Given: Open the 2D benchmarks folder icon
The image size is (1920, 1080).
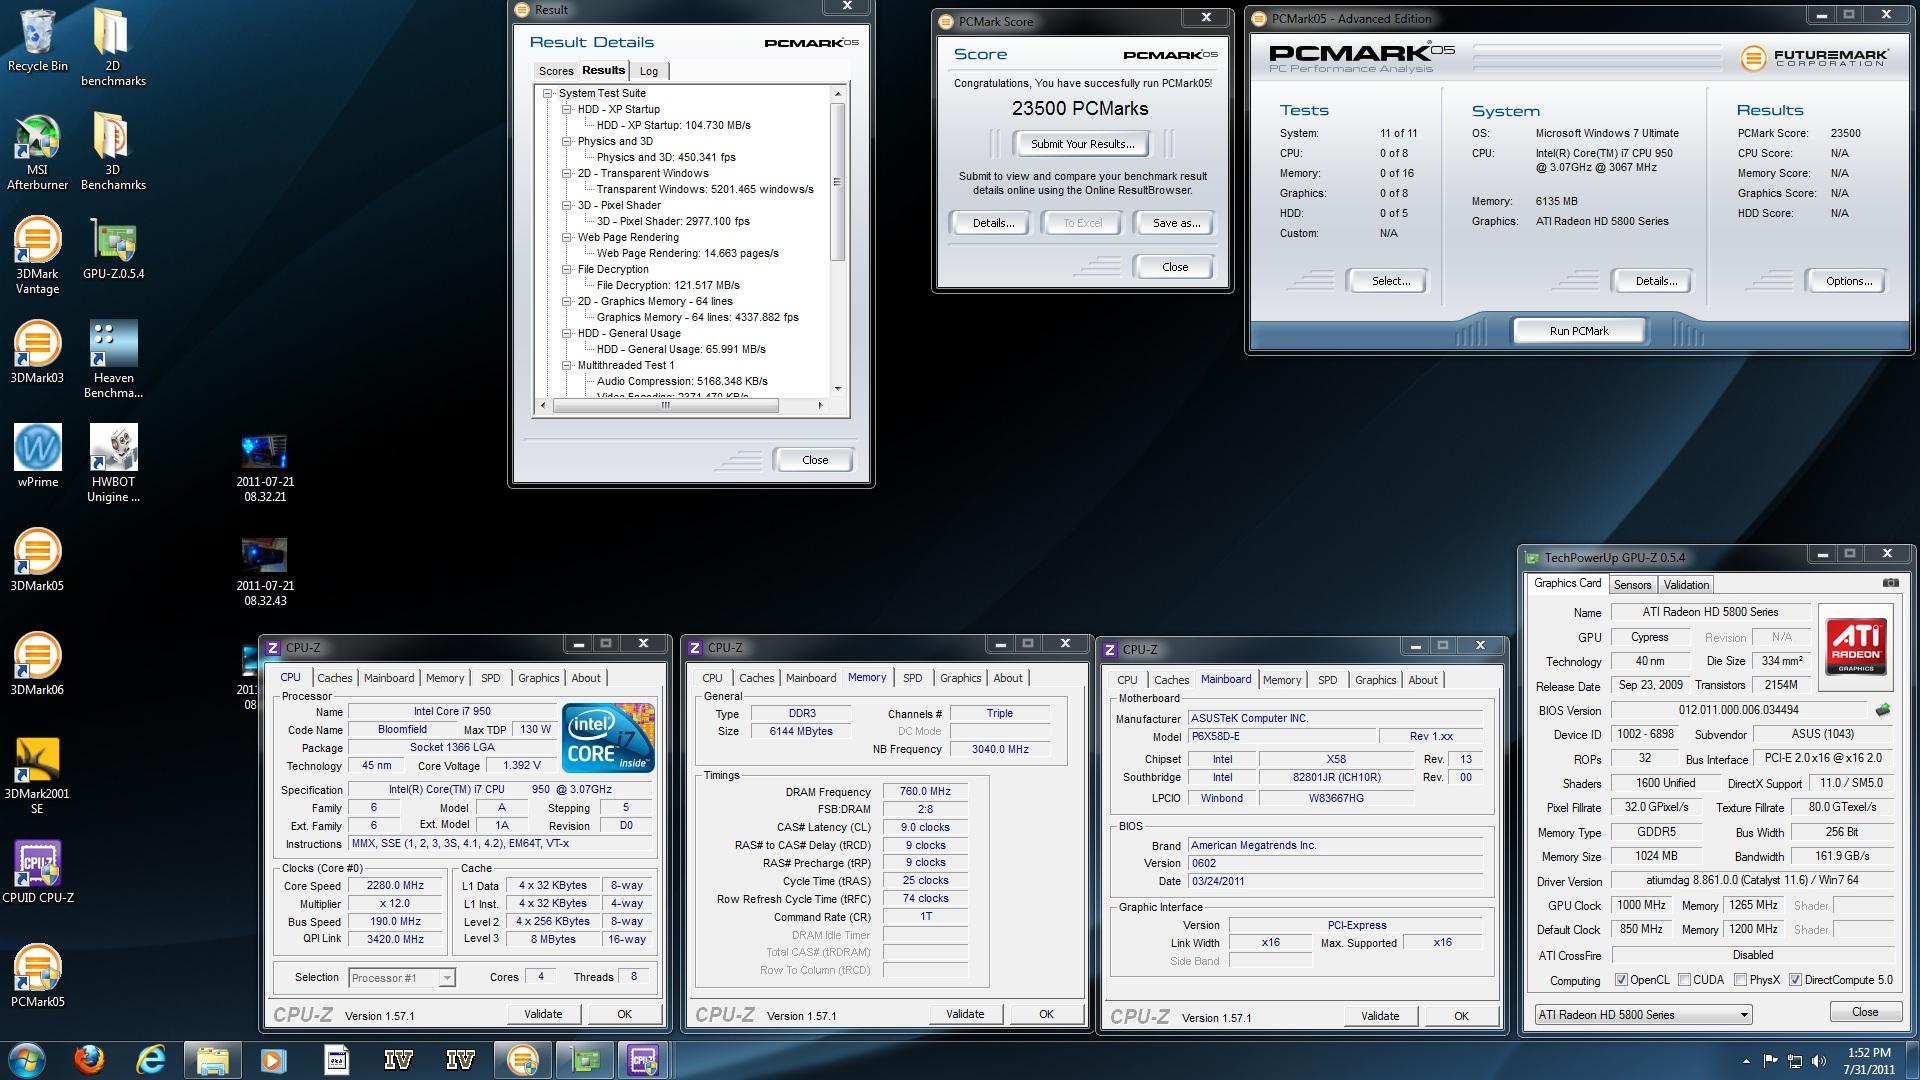Looking at the screenshot, I should 113,47.
